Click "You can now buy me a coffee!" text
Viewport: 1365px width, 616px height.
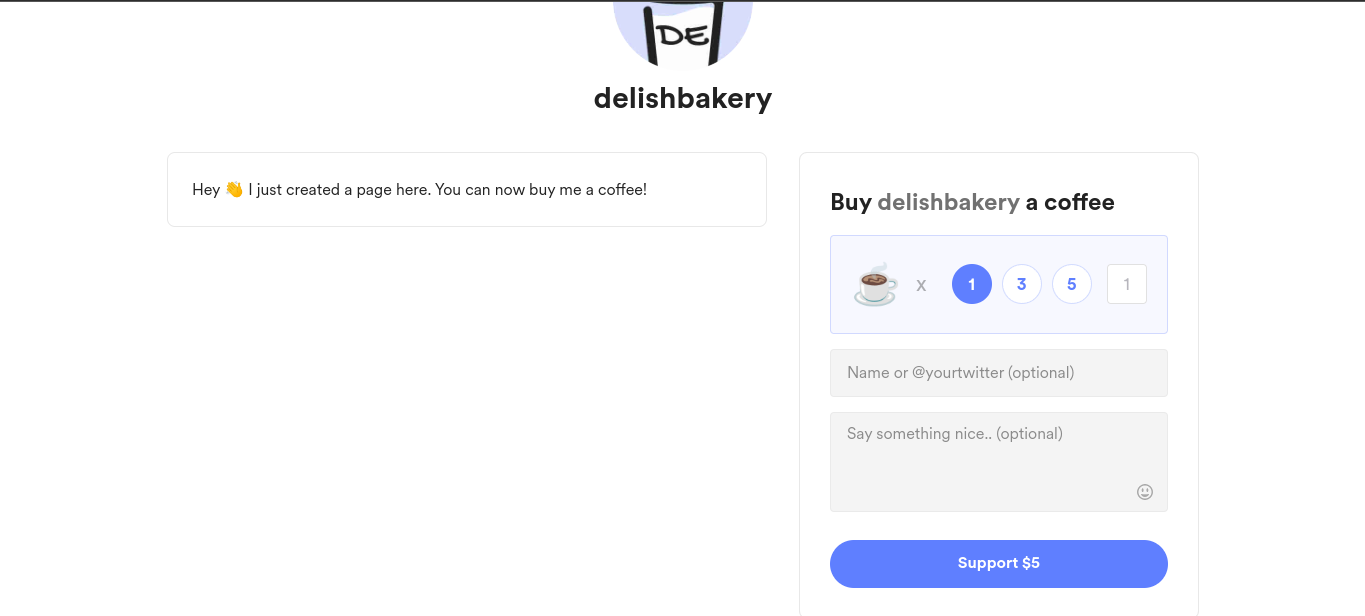coord(541,189)
